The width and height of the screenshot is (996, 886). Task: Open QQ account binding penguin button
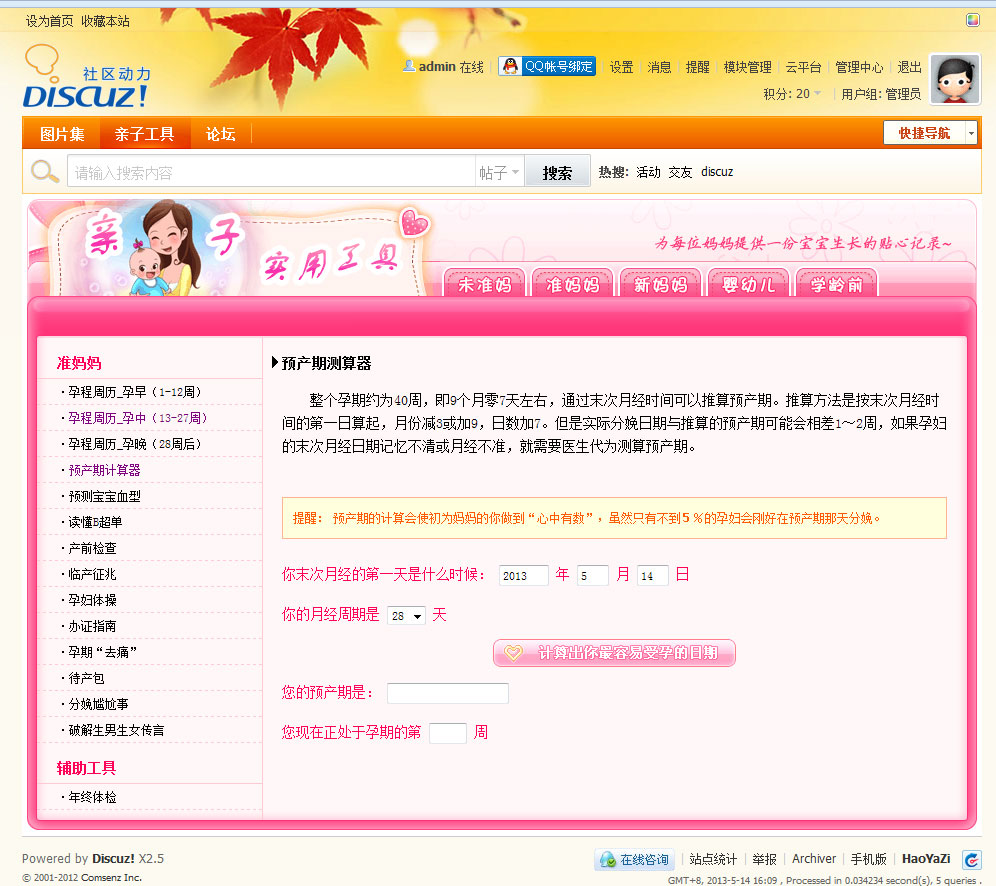(x=547, y=66)
